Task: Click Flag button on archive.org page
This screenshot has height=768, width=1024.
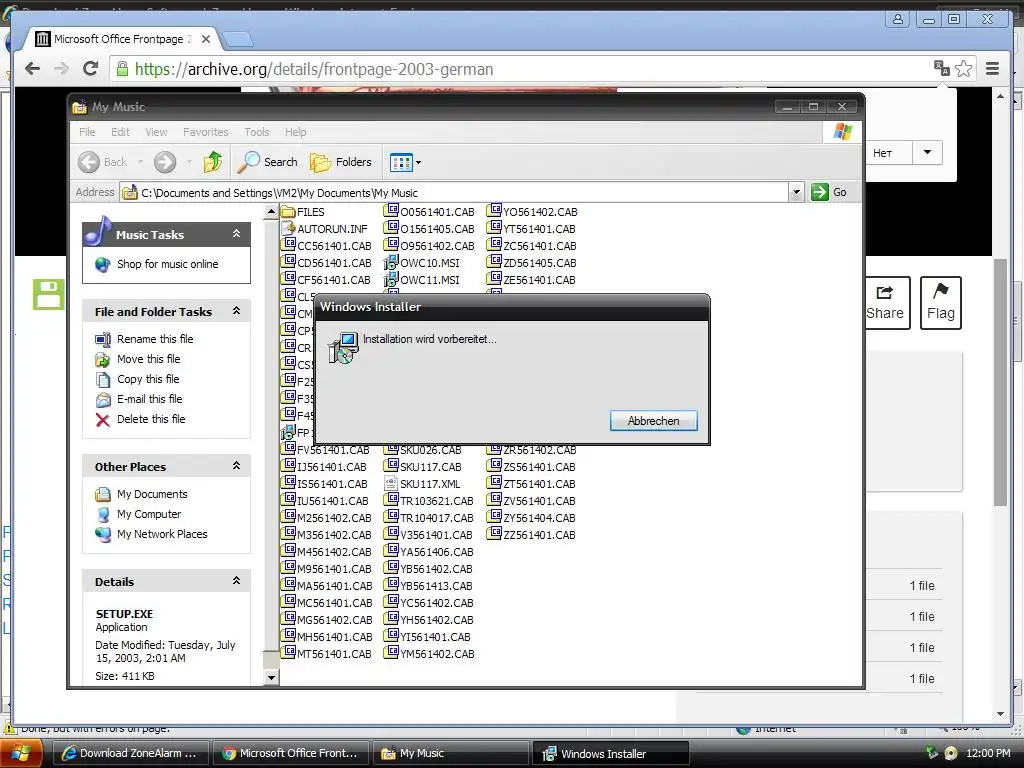Action: (x=940, y=303)
